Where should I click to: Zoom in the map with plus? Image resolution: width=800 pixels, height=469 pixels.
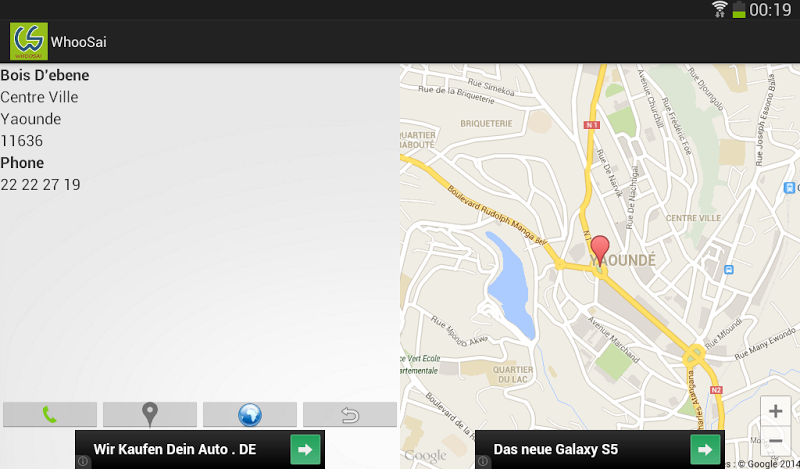pyautogui.click(x=776, y=411)
